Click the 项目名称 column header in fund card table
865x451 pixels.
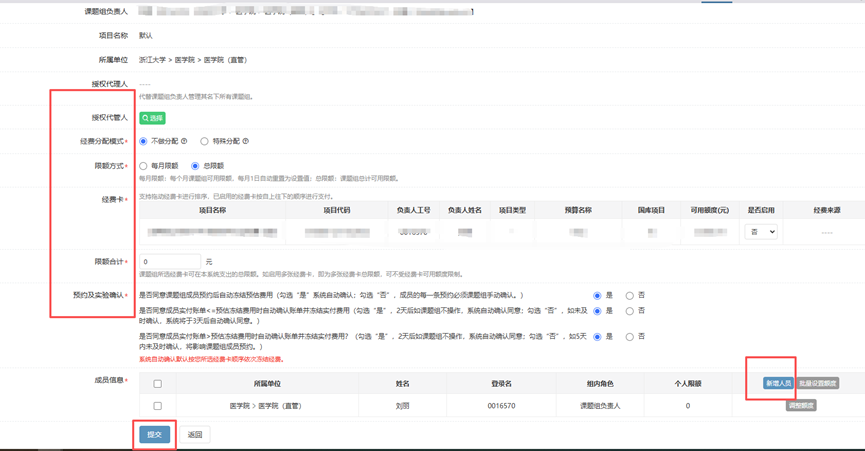click(x=212, y=211)
